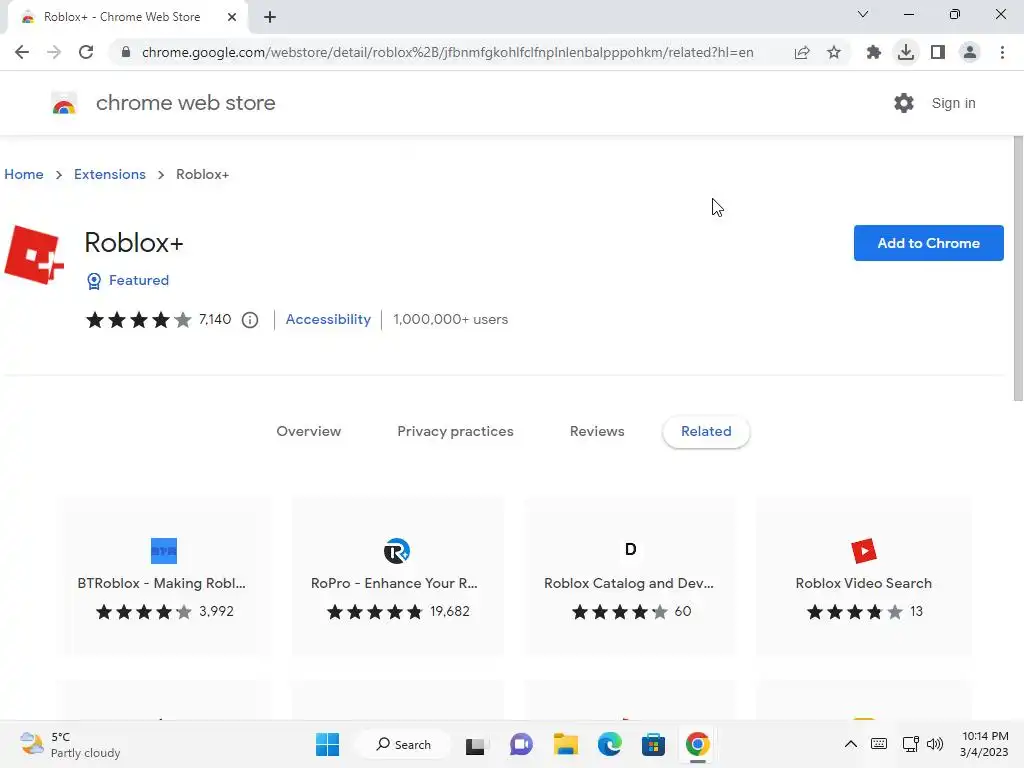1024x768 pixels.
Task: Open the weather widget on taskbar
Action: [69, 744]
